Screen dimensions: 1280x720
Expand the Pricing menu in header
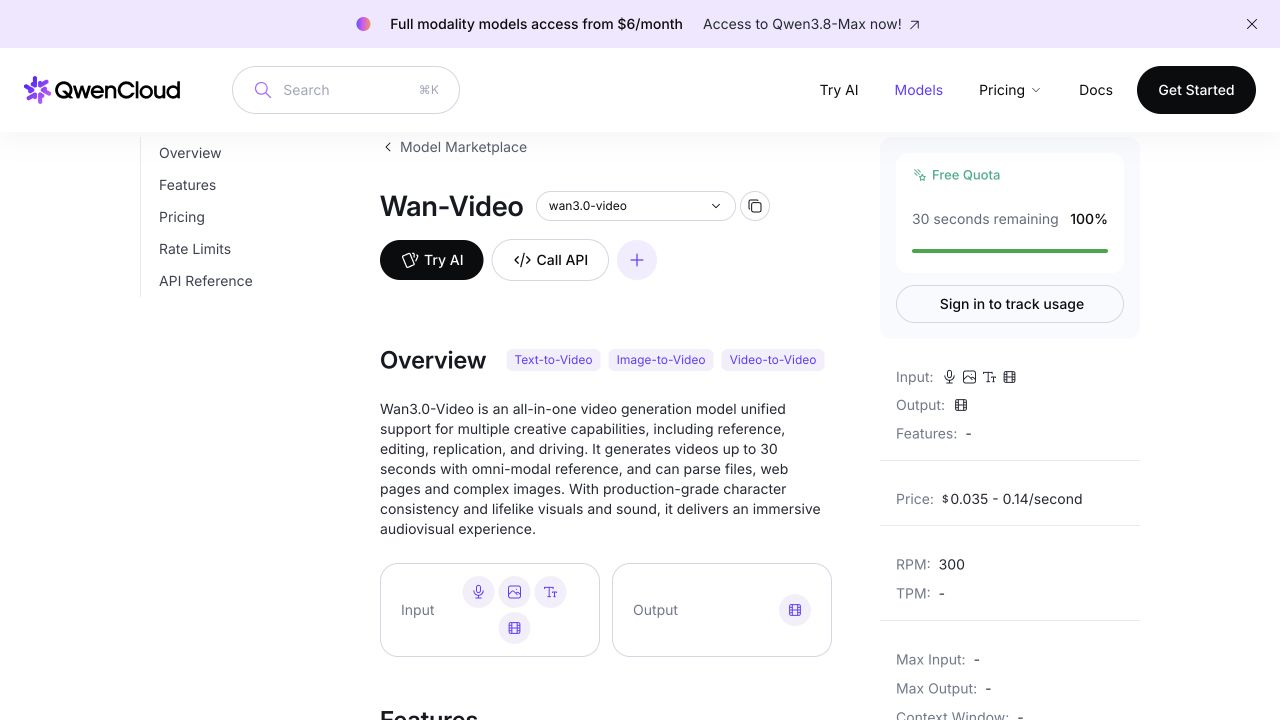[1010, 90]
